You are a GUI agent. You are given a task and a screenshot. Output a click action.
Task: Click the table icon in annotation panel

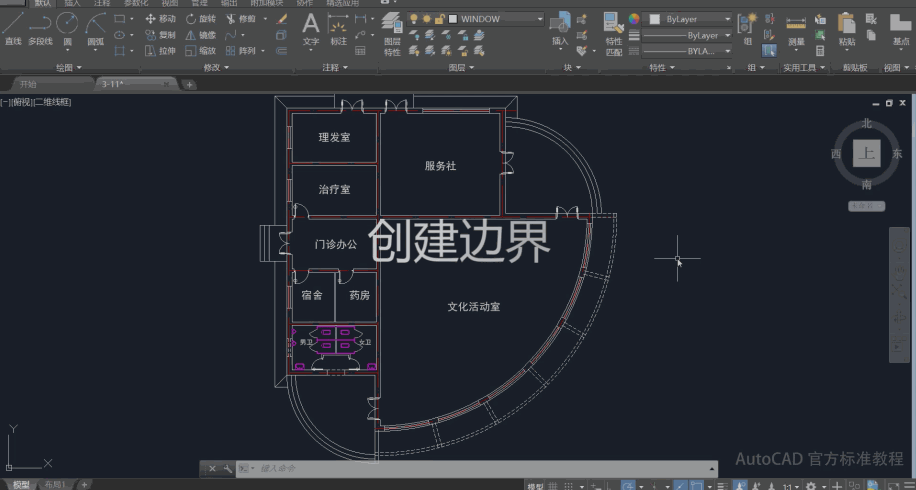click(x=360, y=51)
